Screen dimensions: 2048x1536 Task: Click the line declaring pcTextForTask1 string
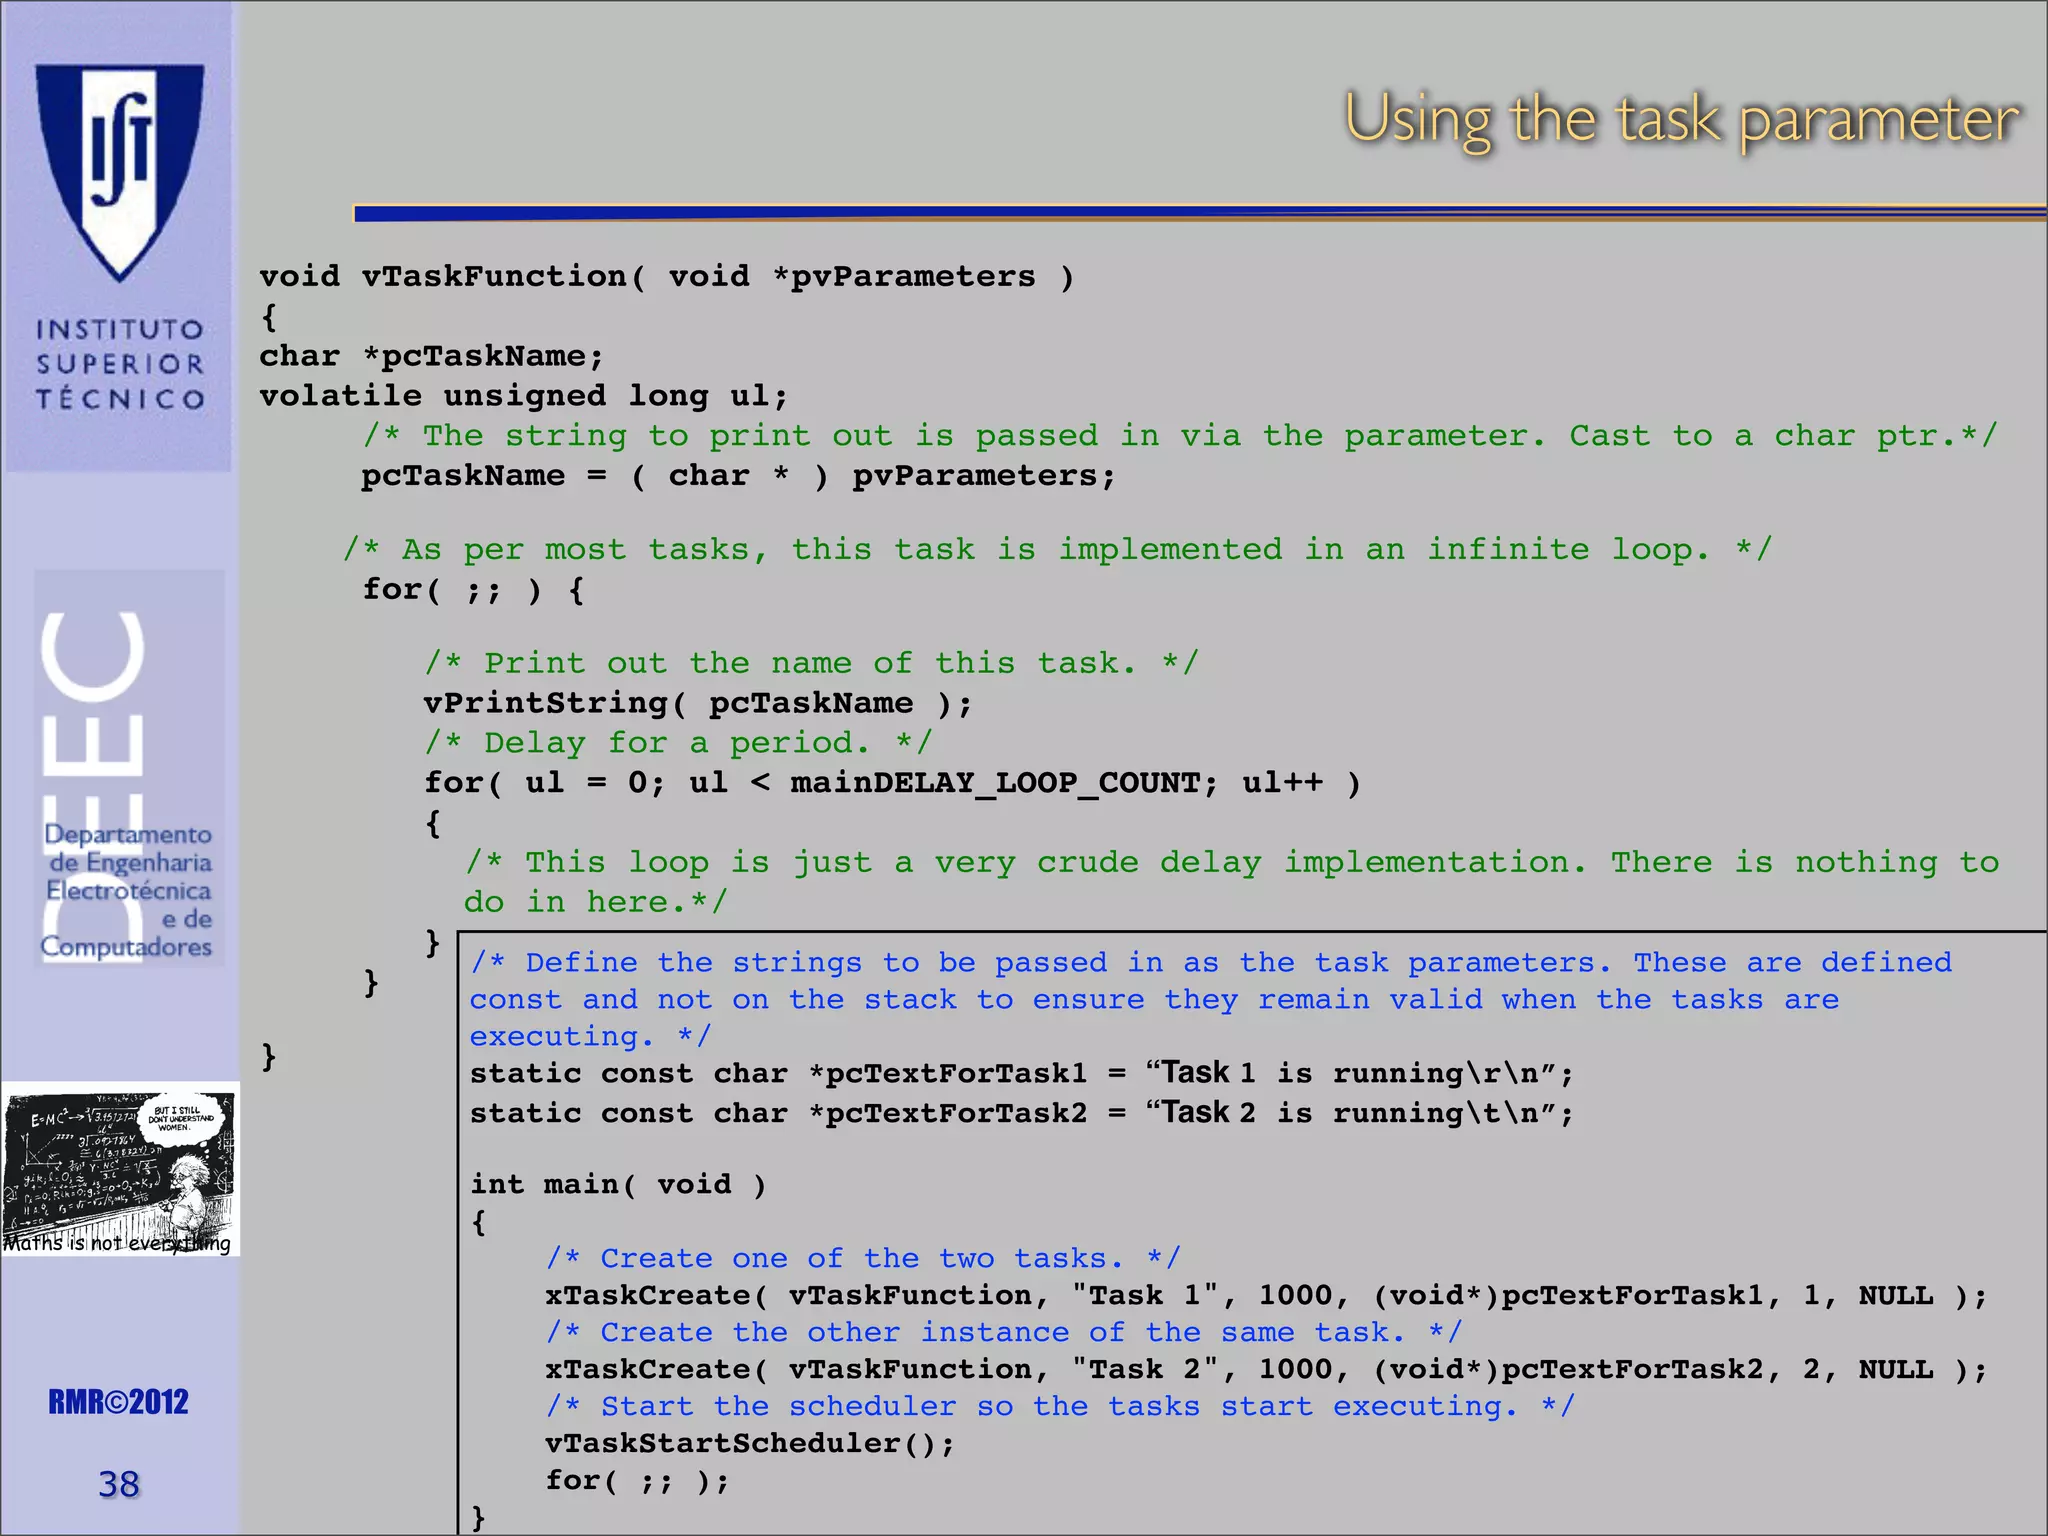click(x=1022, y=1073)
